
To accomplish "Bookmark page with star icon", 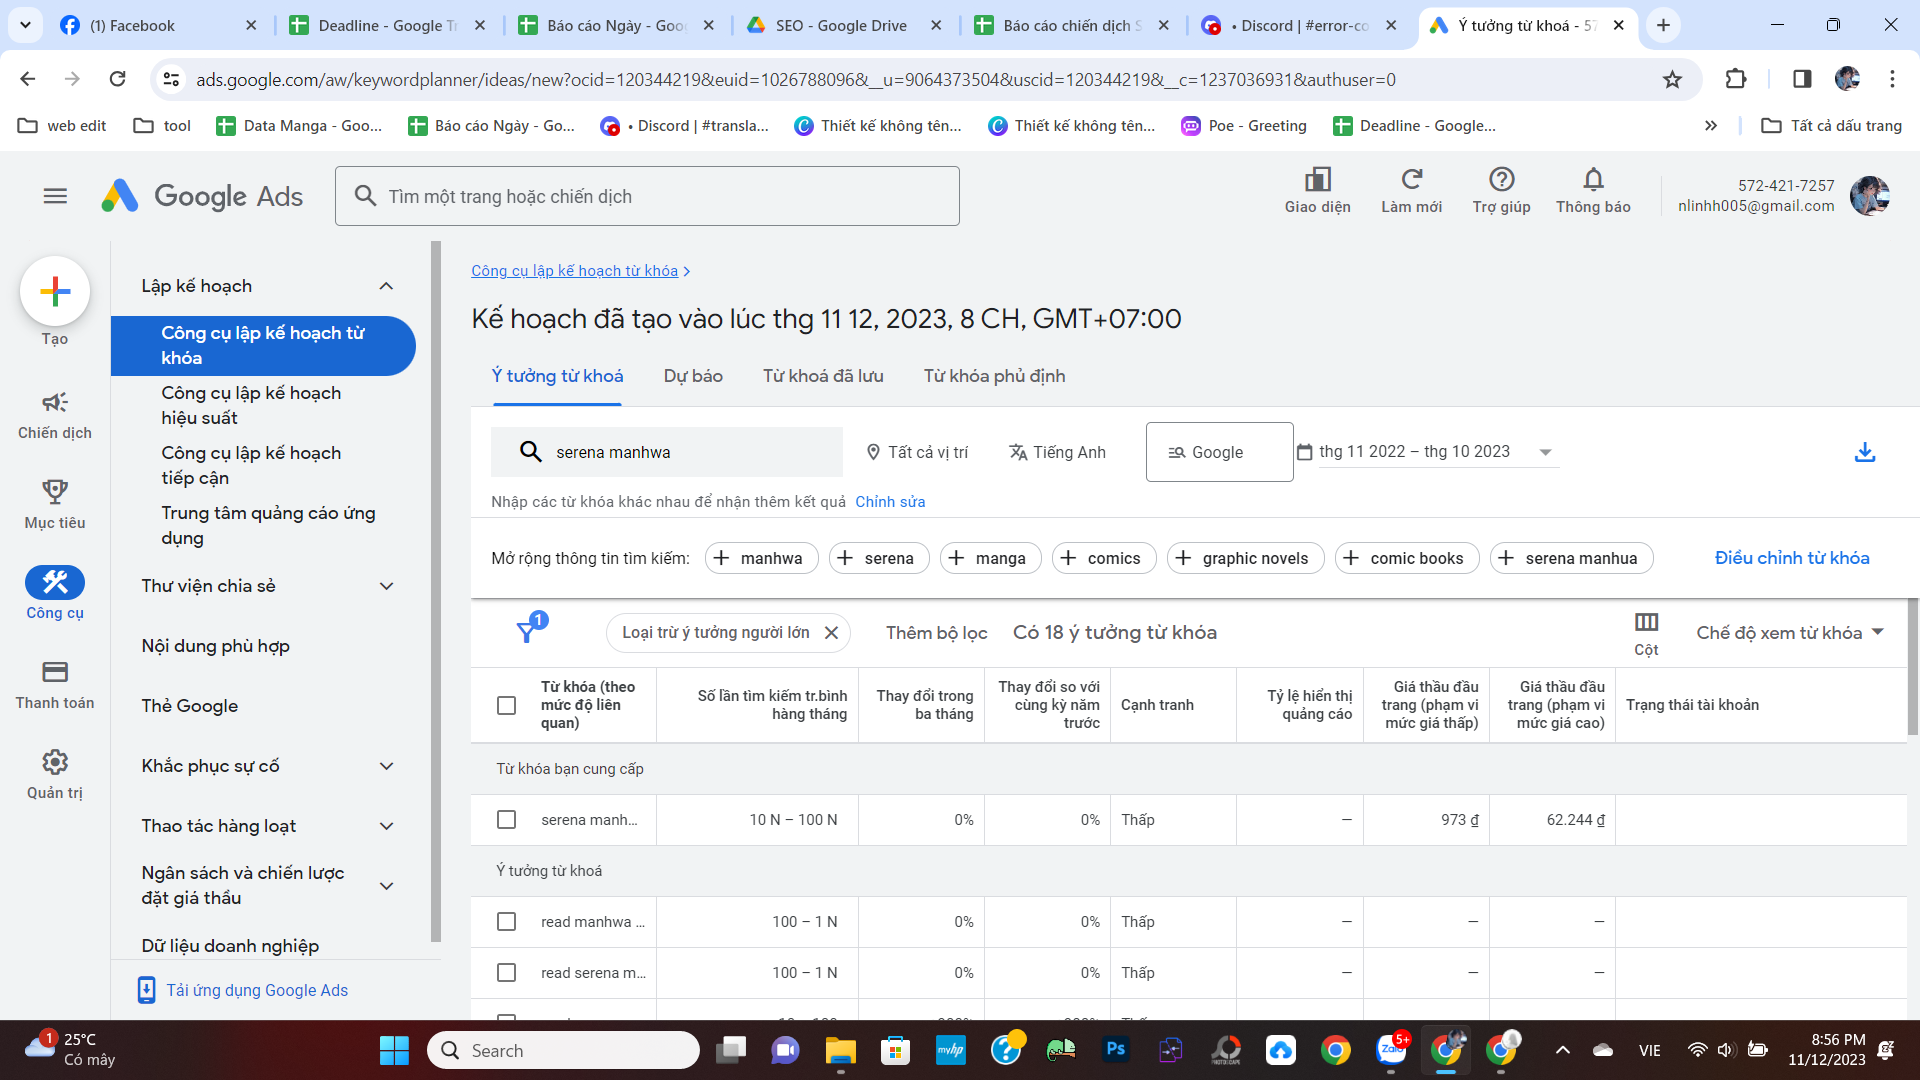I will (x=1672, y=79).
